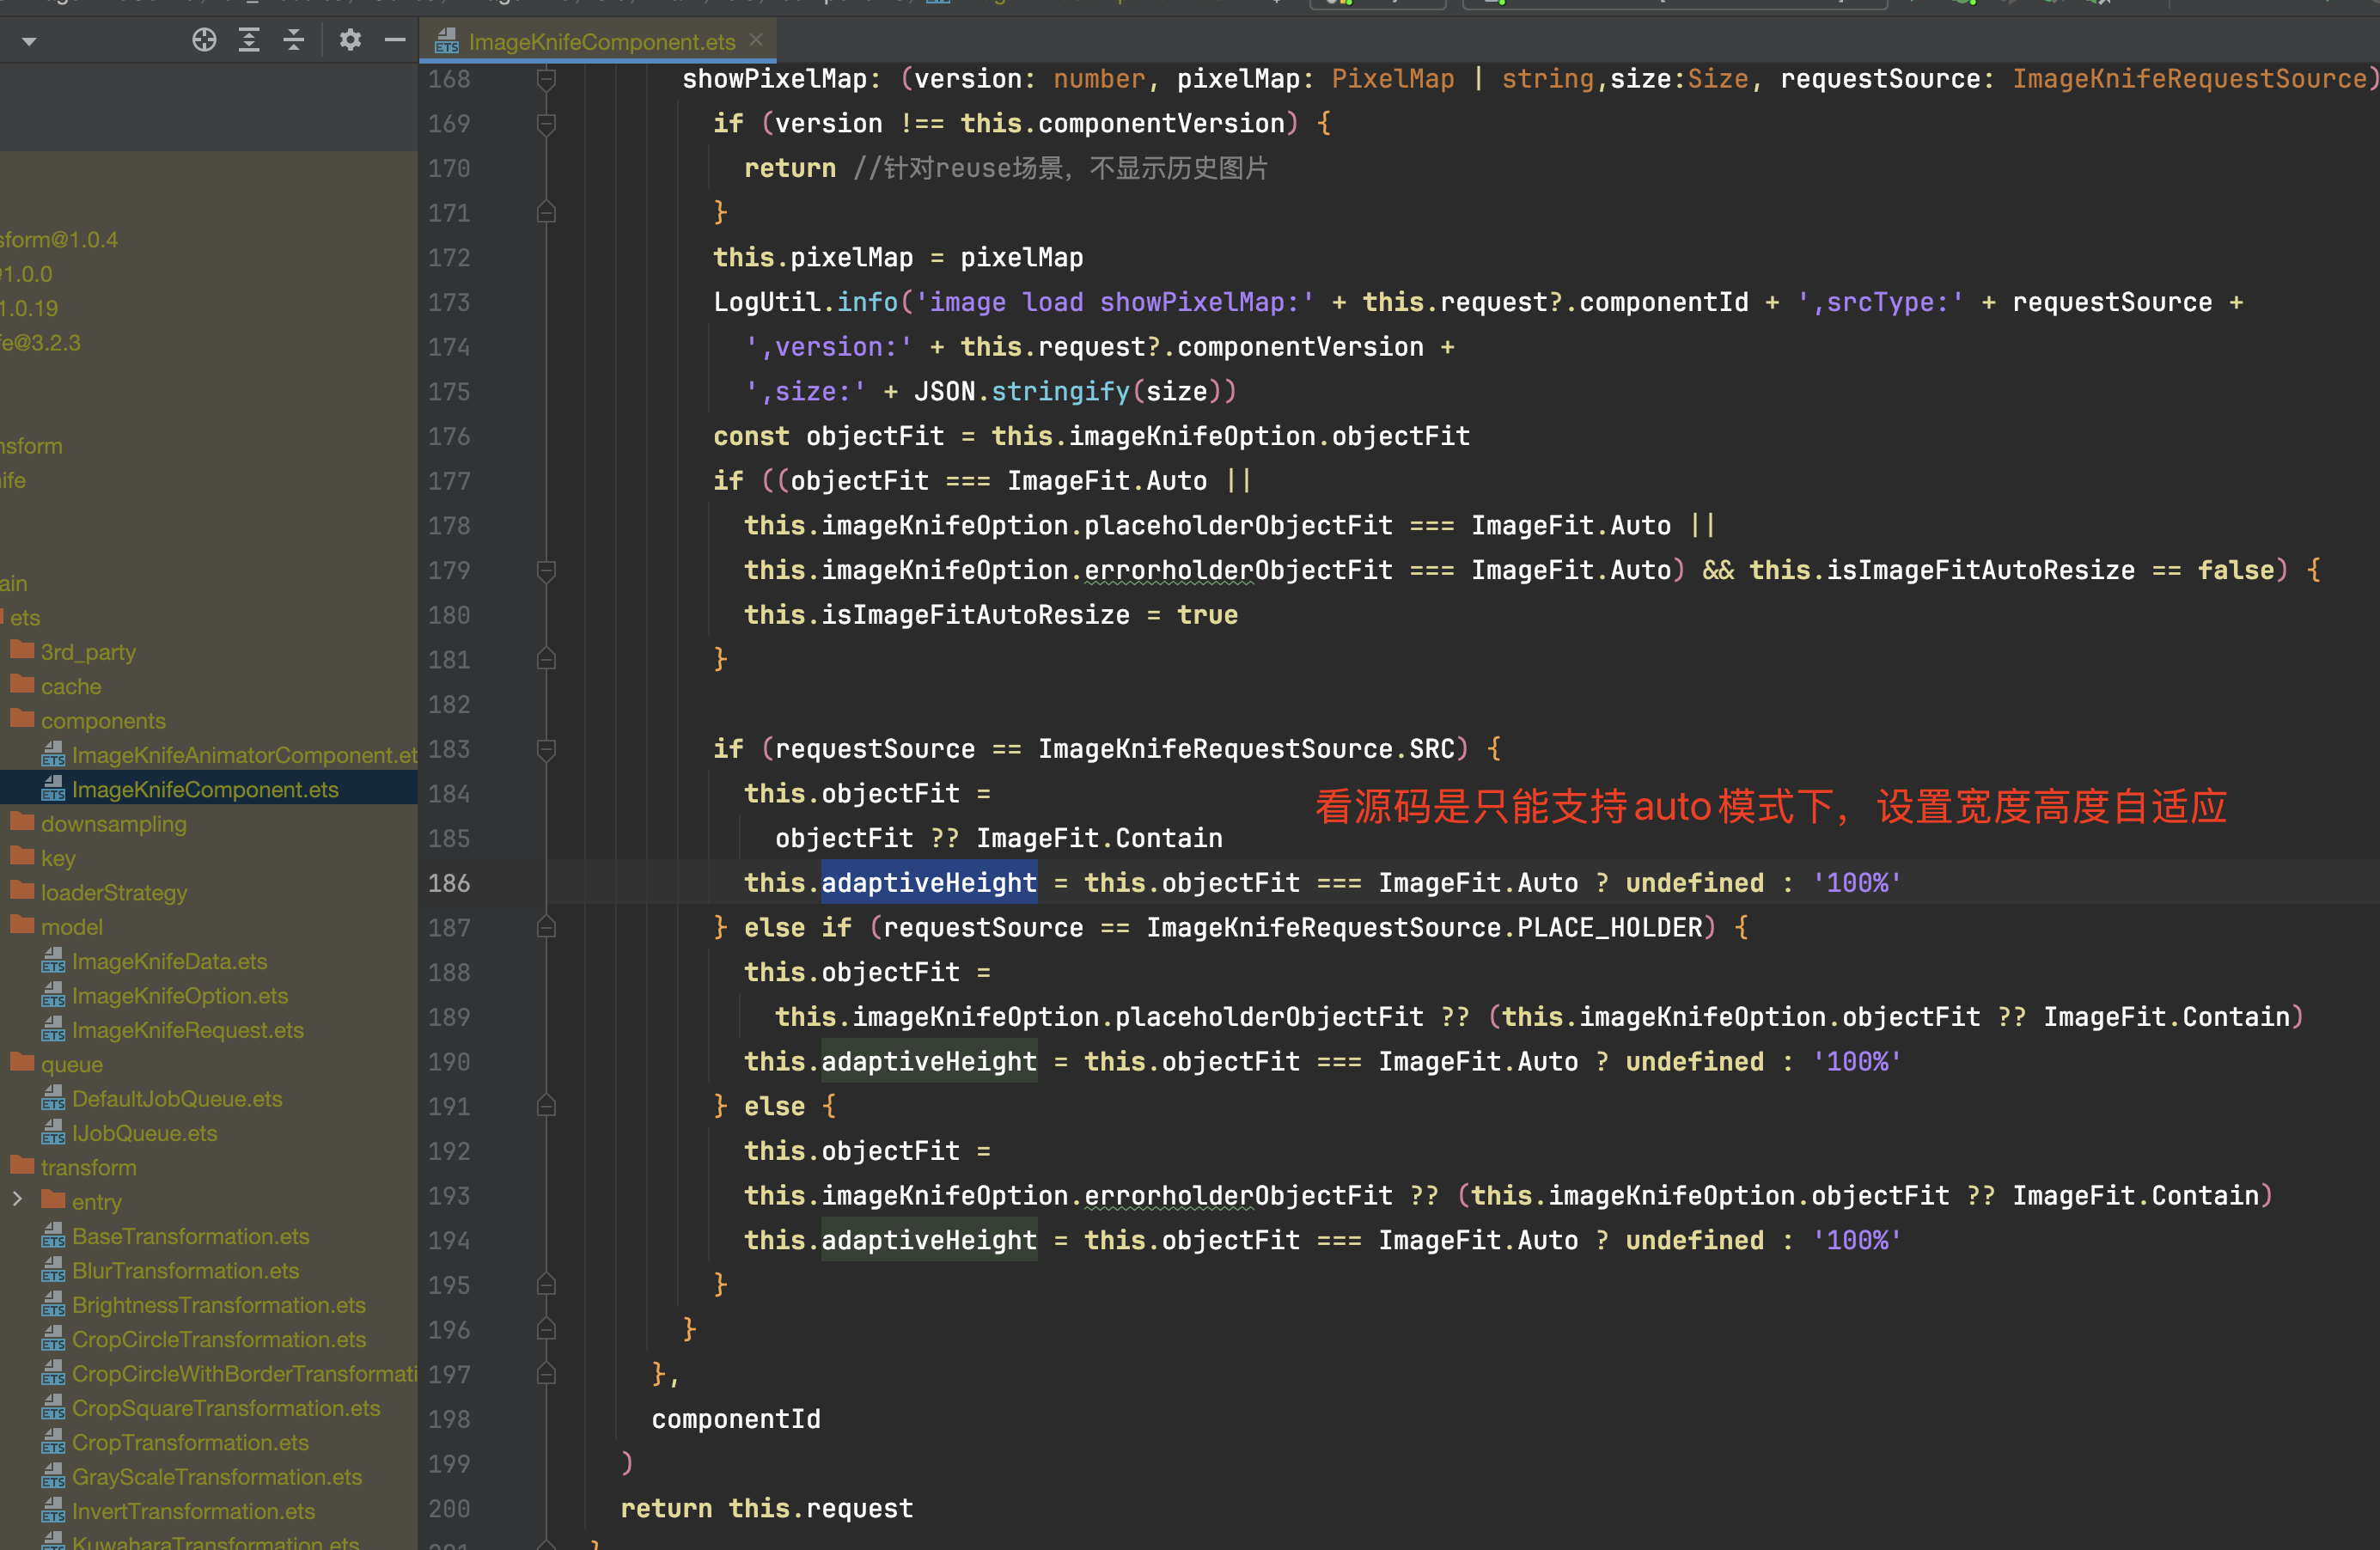This screenshot has height=1550, width=2380.
Task: Open the loaderStrategy folder
Action: tap(99, 892)
